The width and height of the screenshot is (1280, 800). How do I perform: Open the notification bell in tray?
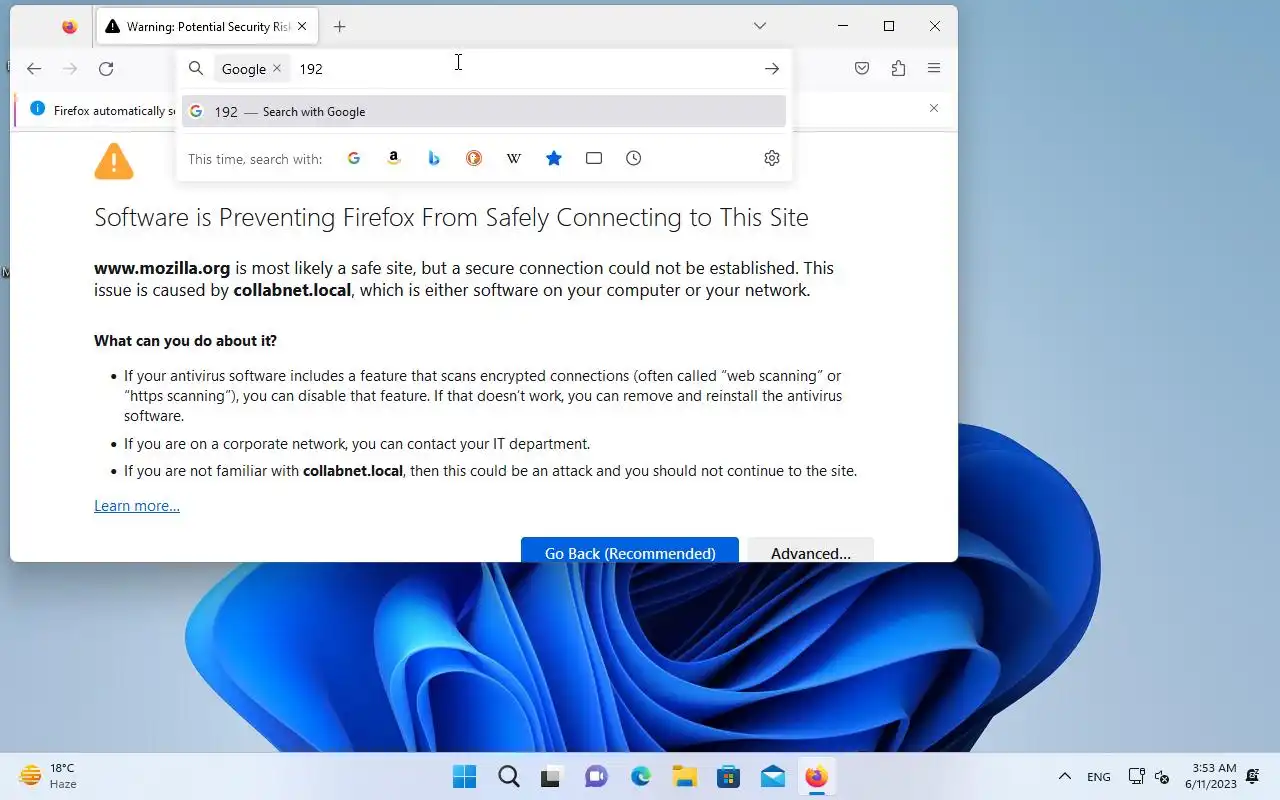[x=1252, y=777]
